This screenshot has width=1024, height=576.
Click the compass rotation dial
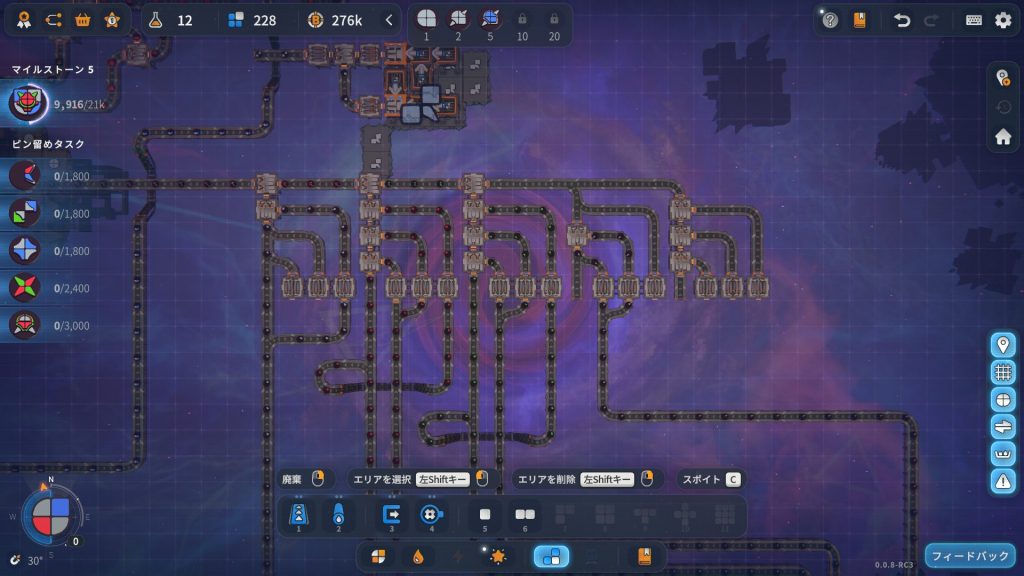tap(51, 514)
